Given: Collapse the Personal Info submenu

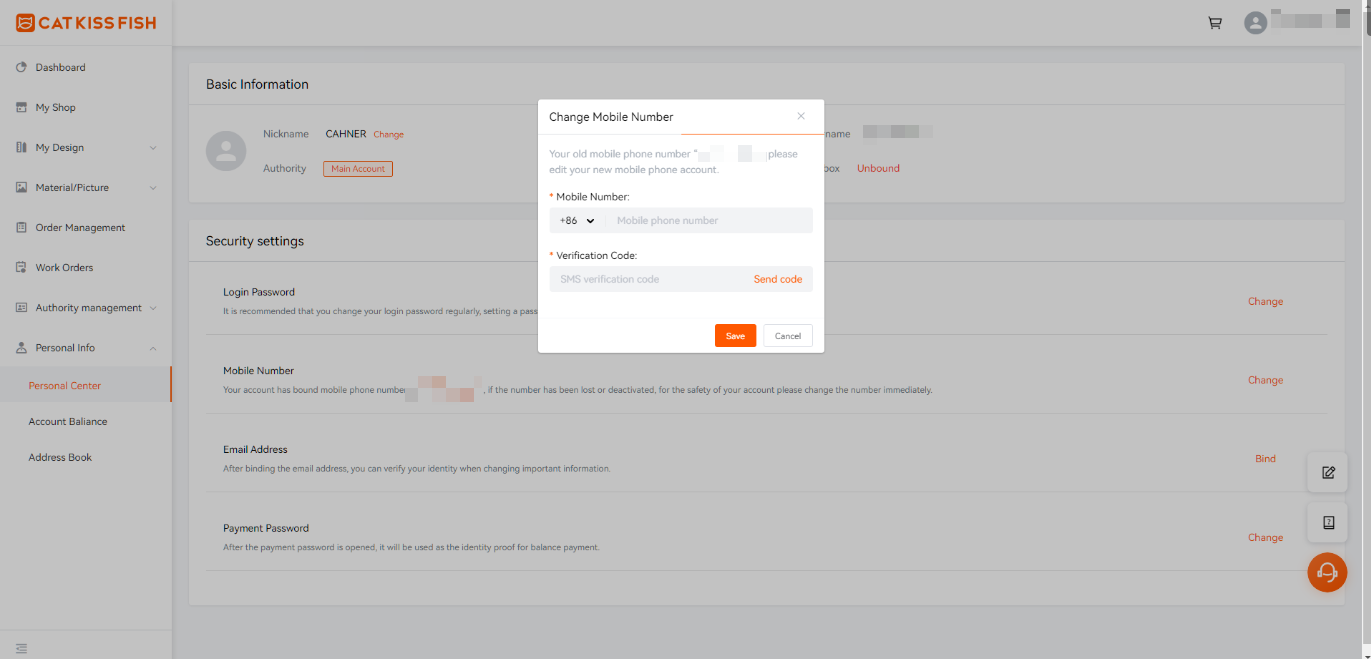Looking at the screenshot, I should click(153, 348).
